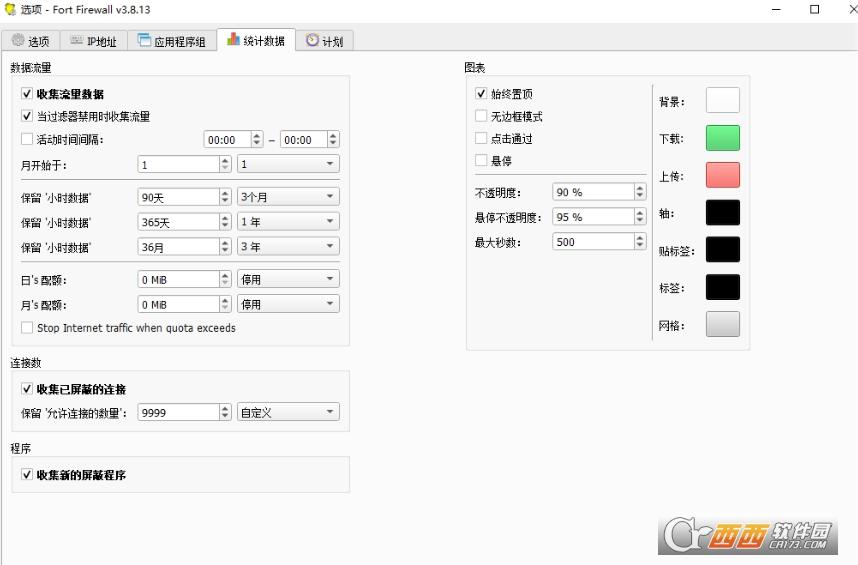The height and width of the screenshot is (565, 858).
Task: Click the clock icon on 计划 tab
Action: 312,40
